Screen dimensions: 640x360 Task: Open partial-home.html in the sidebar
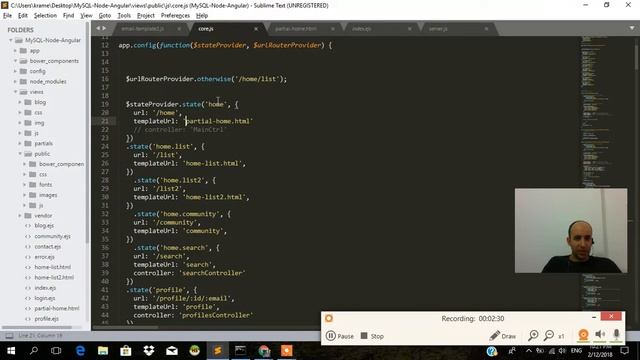(57, 308)
